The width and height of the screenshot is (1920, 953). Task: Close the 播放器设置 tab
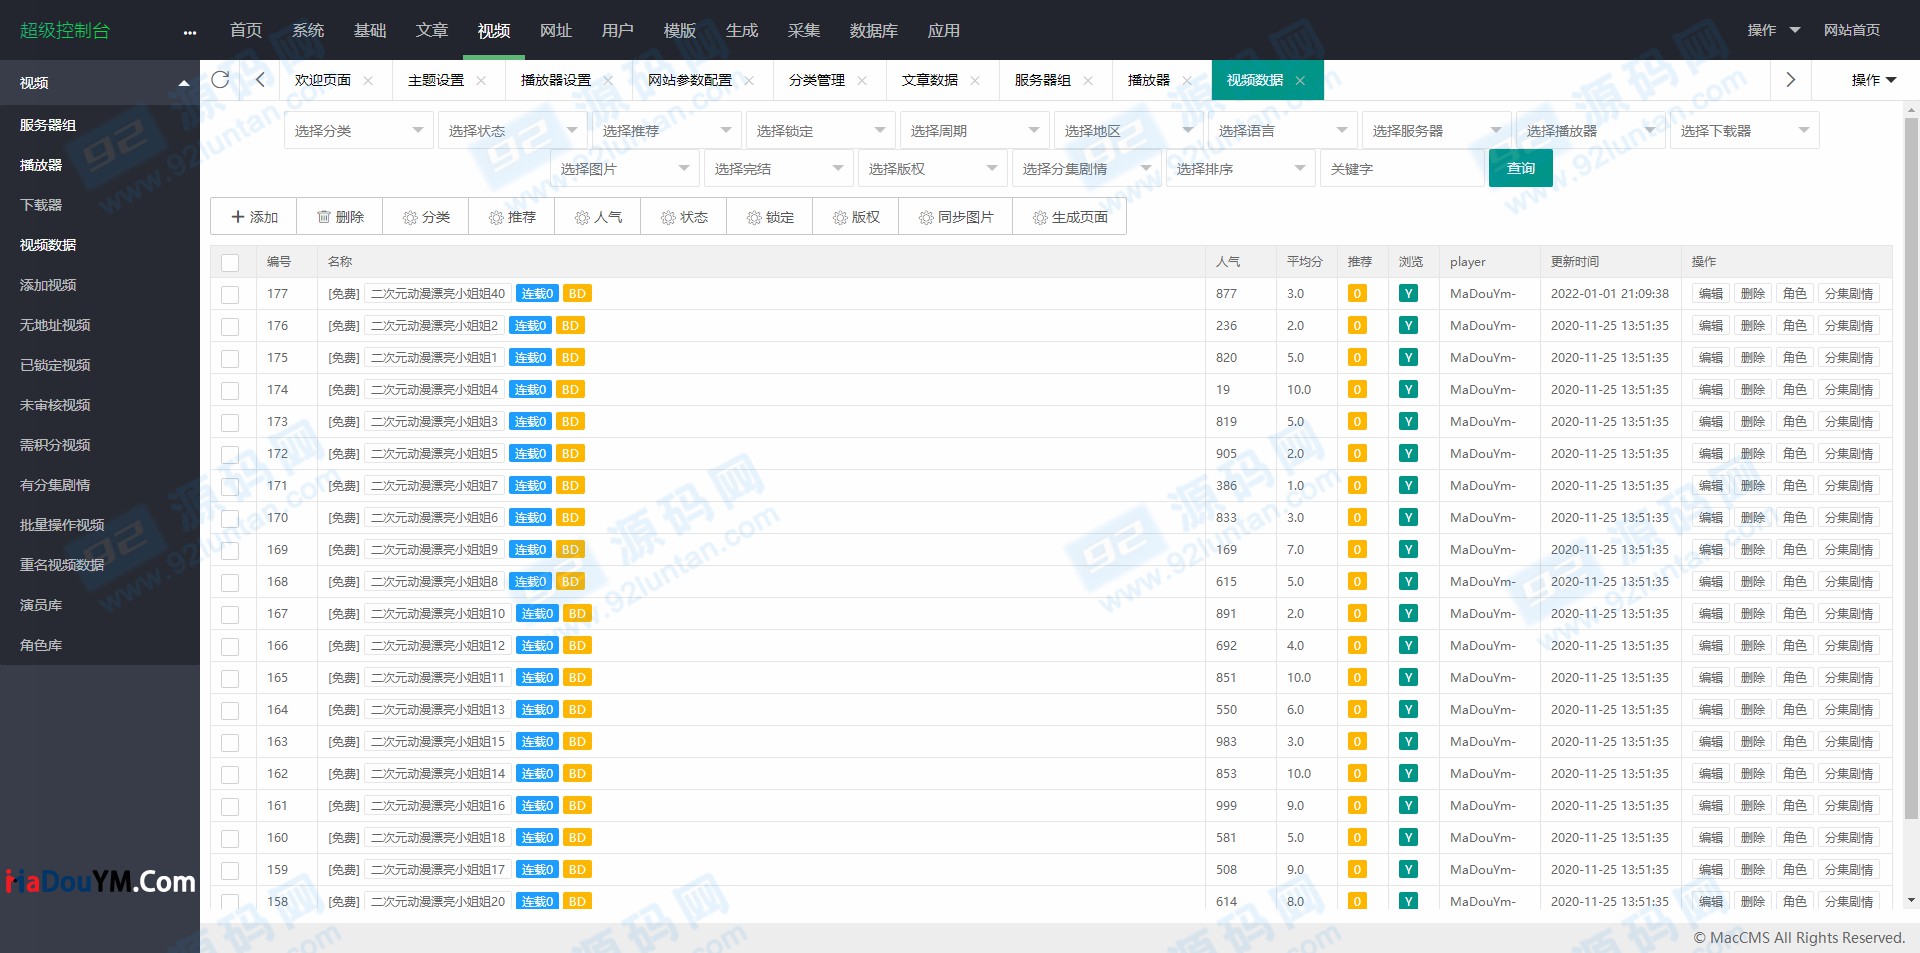608,80
